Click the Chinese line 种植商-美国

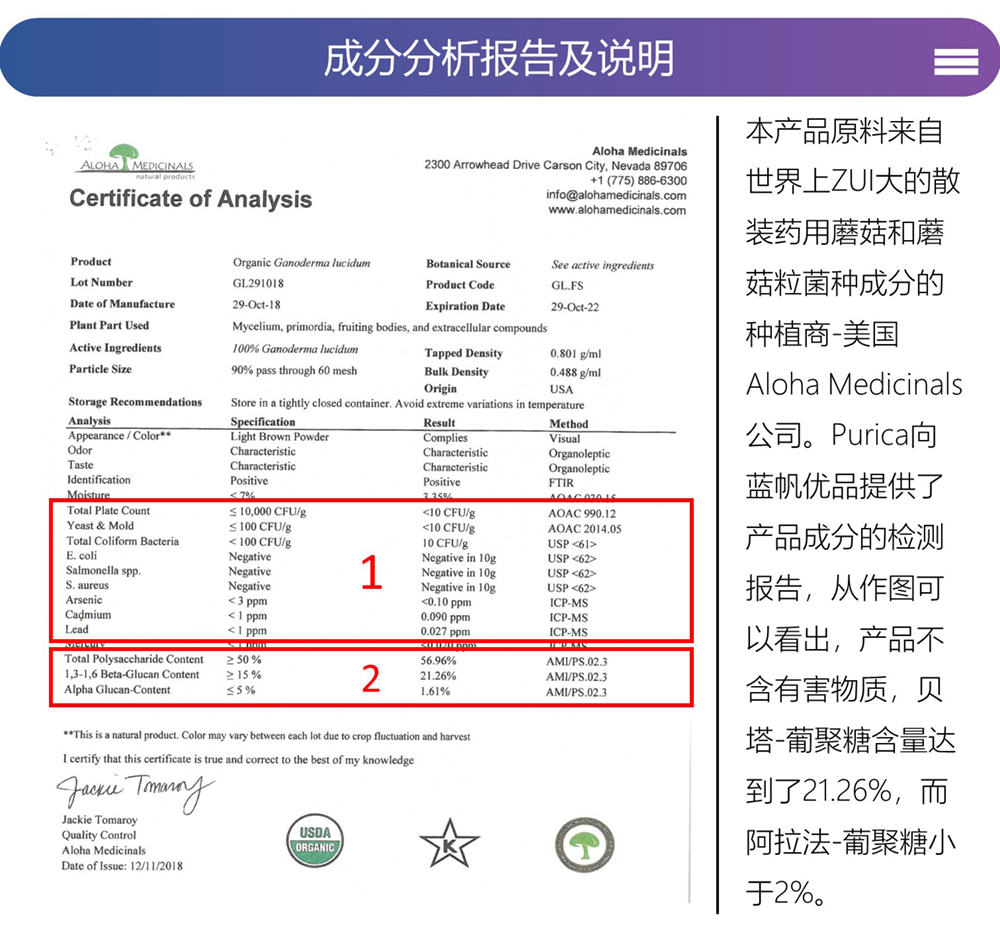tap(822, 335)
